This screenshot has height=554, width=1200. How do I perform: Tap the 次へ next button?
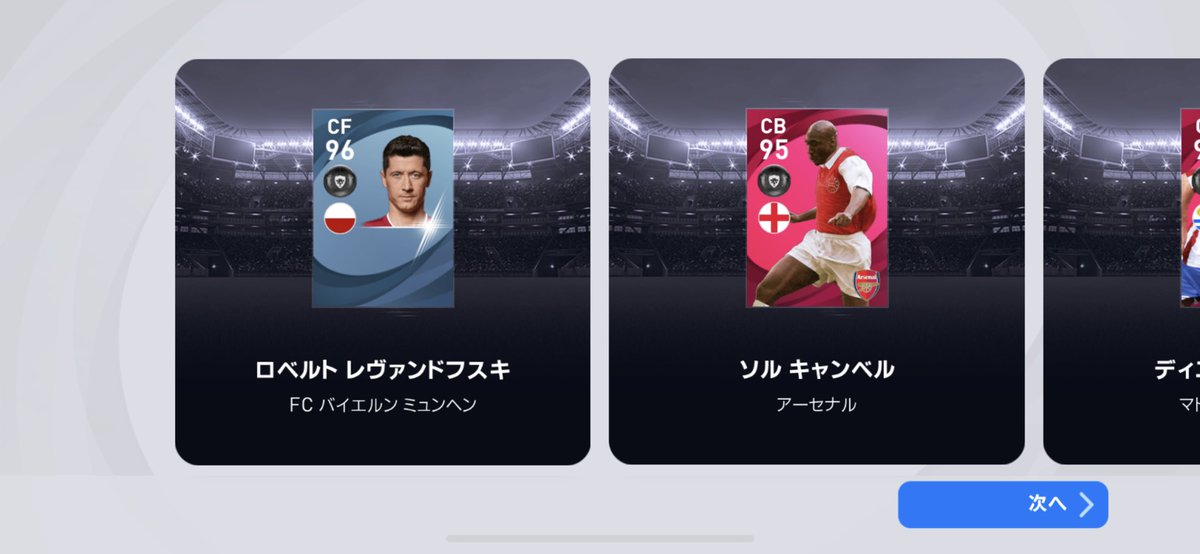1003,504
